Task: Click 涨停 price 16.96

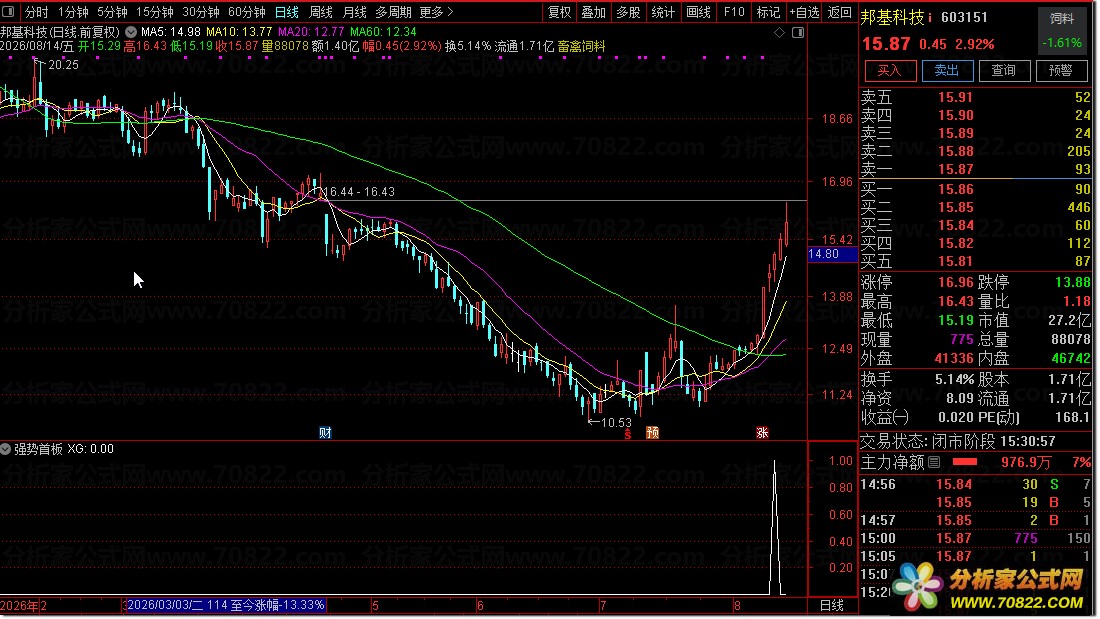Action: tap(955, 283)
